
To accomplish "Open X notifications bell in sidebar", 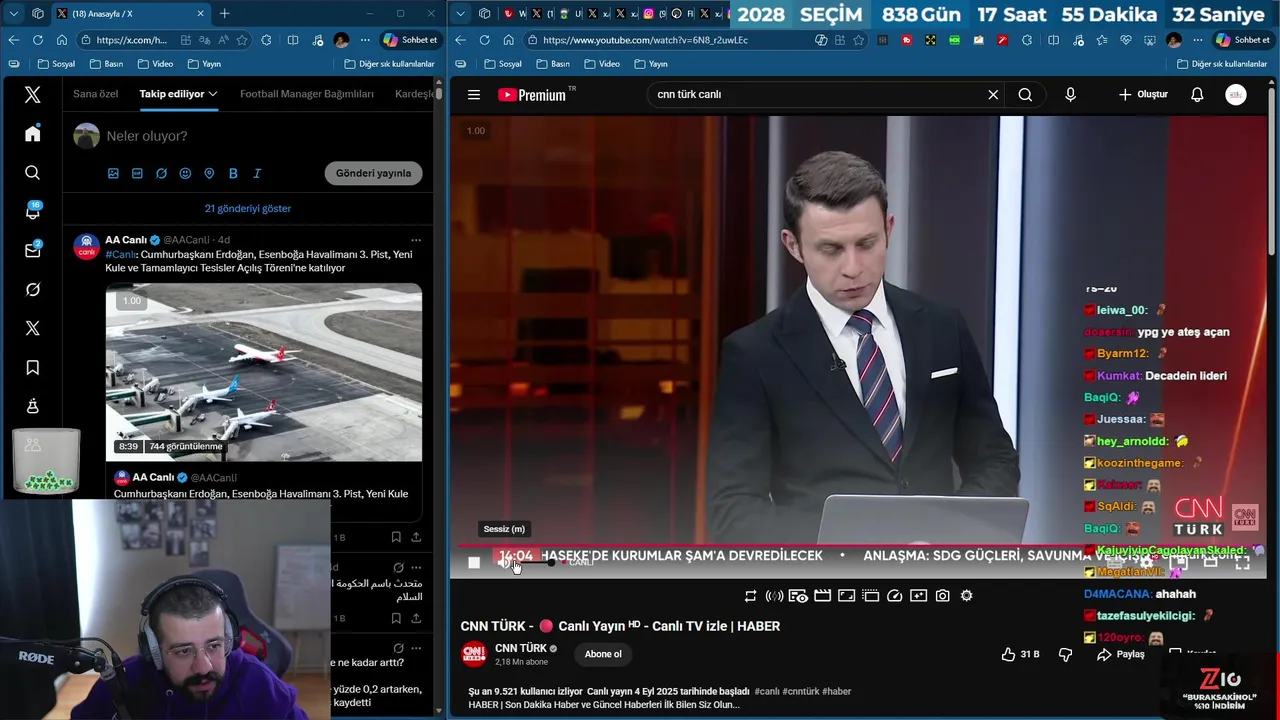I will [33, 211].
